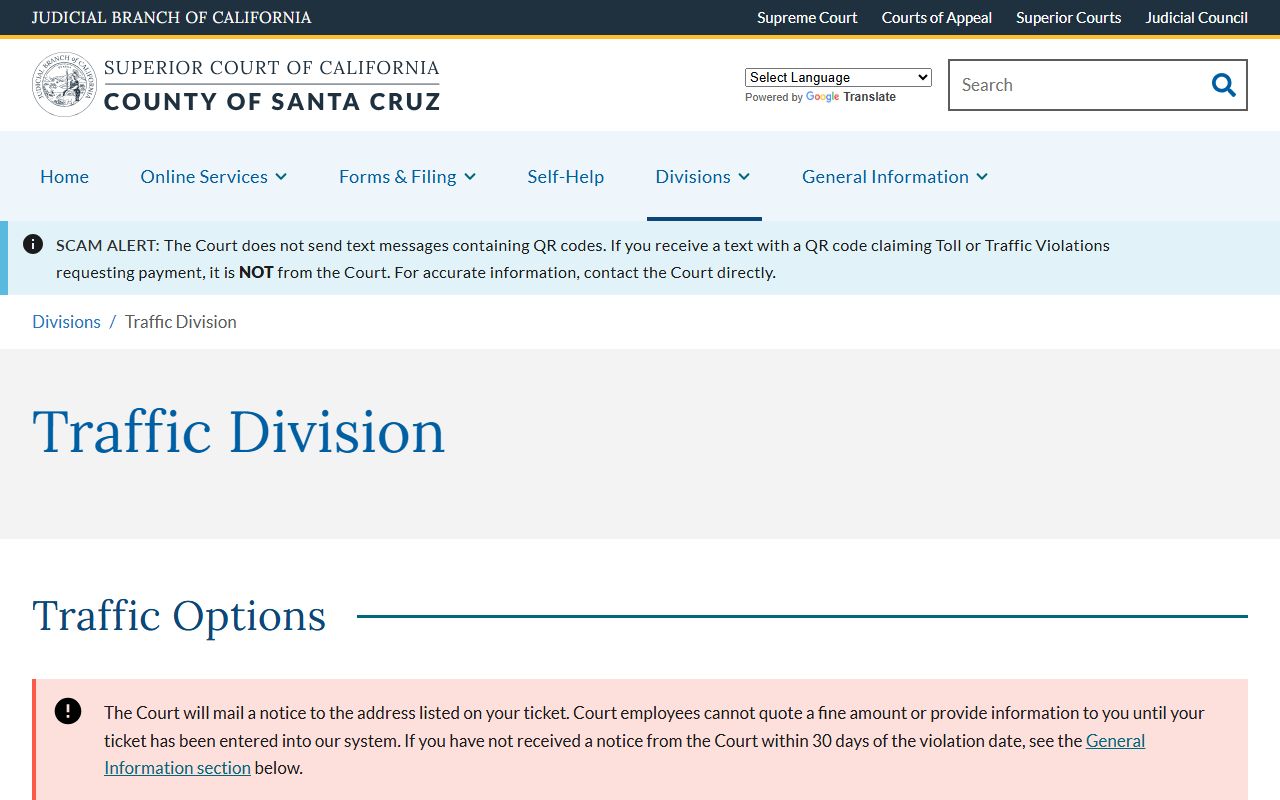1280x800 pixels.
Task: Click the search magnifier icon
Action: tap(1223, 85)
